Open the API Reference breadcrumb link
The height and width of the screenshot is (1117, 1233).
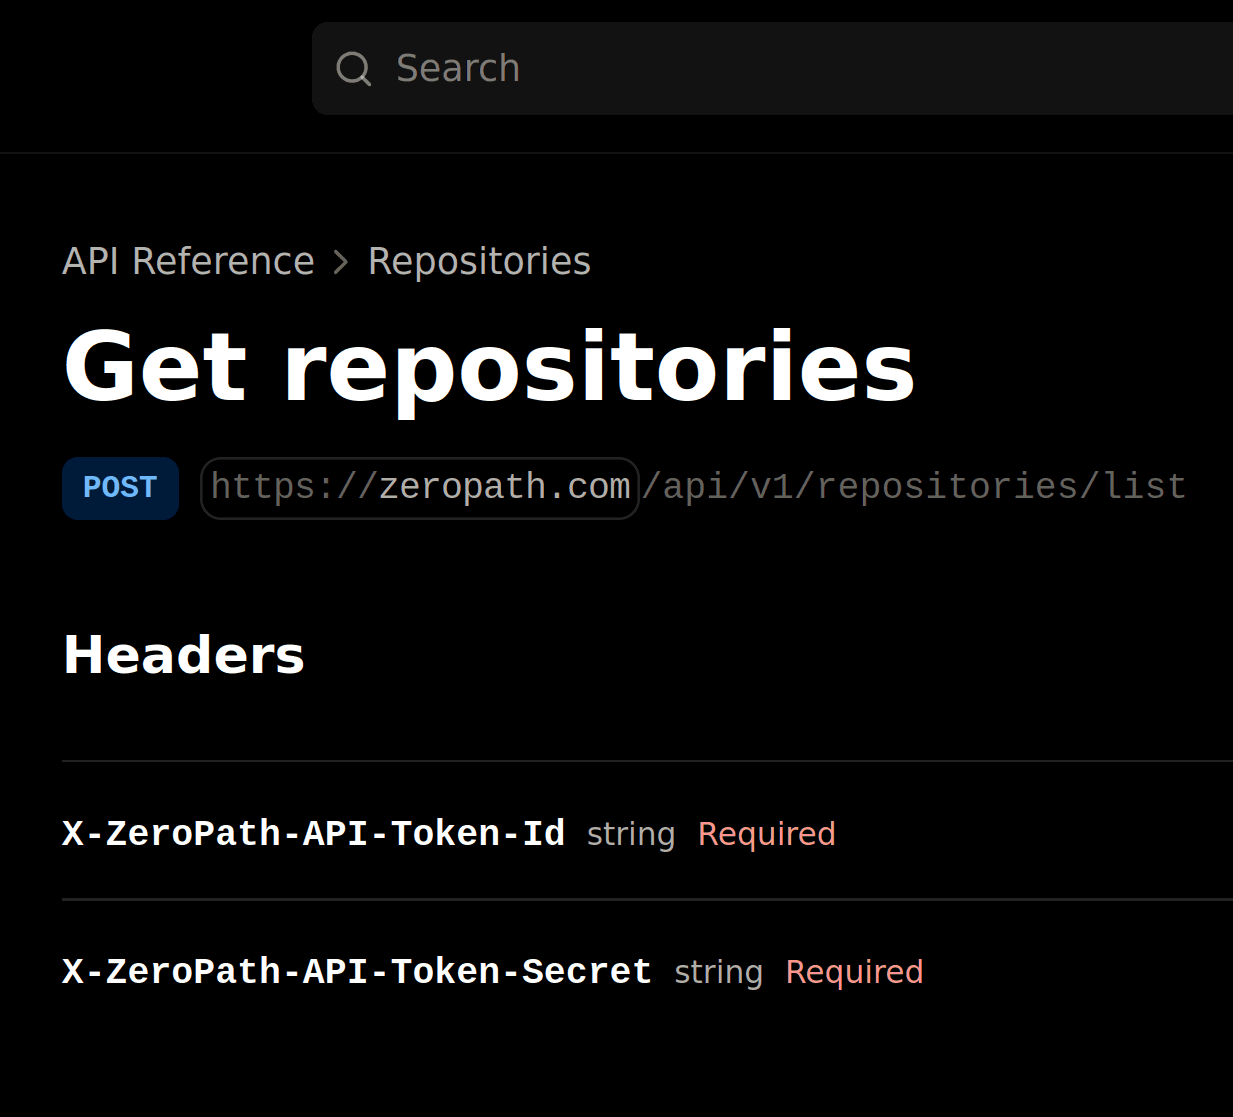188,262
